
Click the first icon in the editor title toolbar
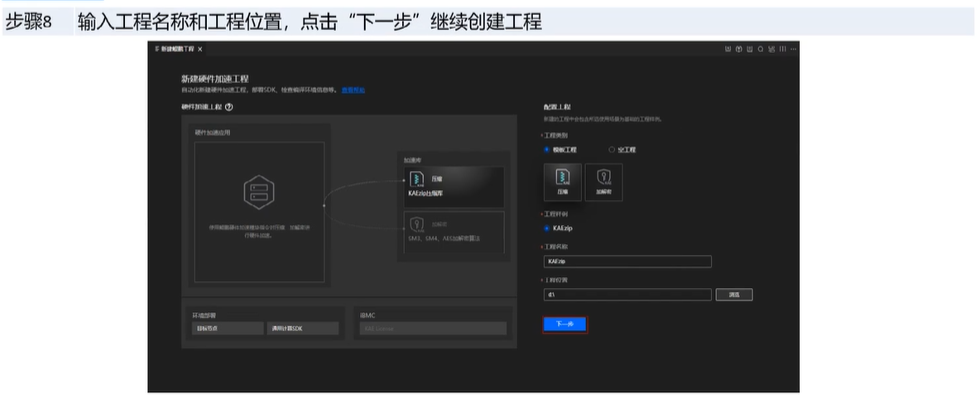(727, 49)
